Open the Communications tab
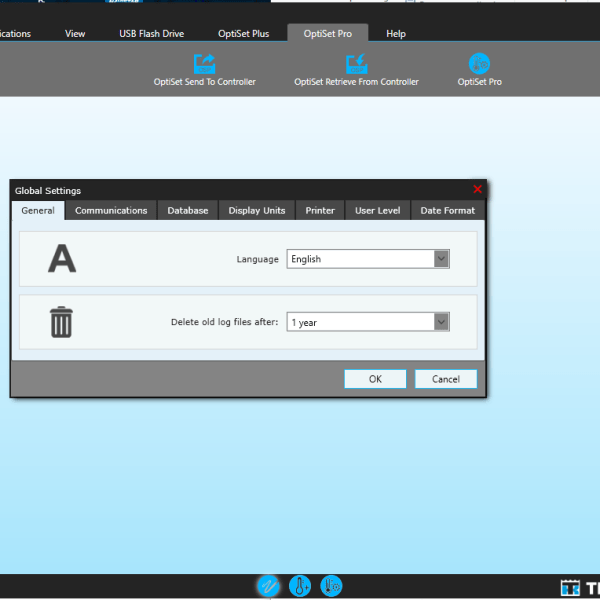The image size is (600, 600). pos(111,210)
